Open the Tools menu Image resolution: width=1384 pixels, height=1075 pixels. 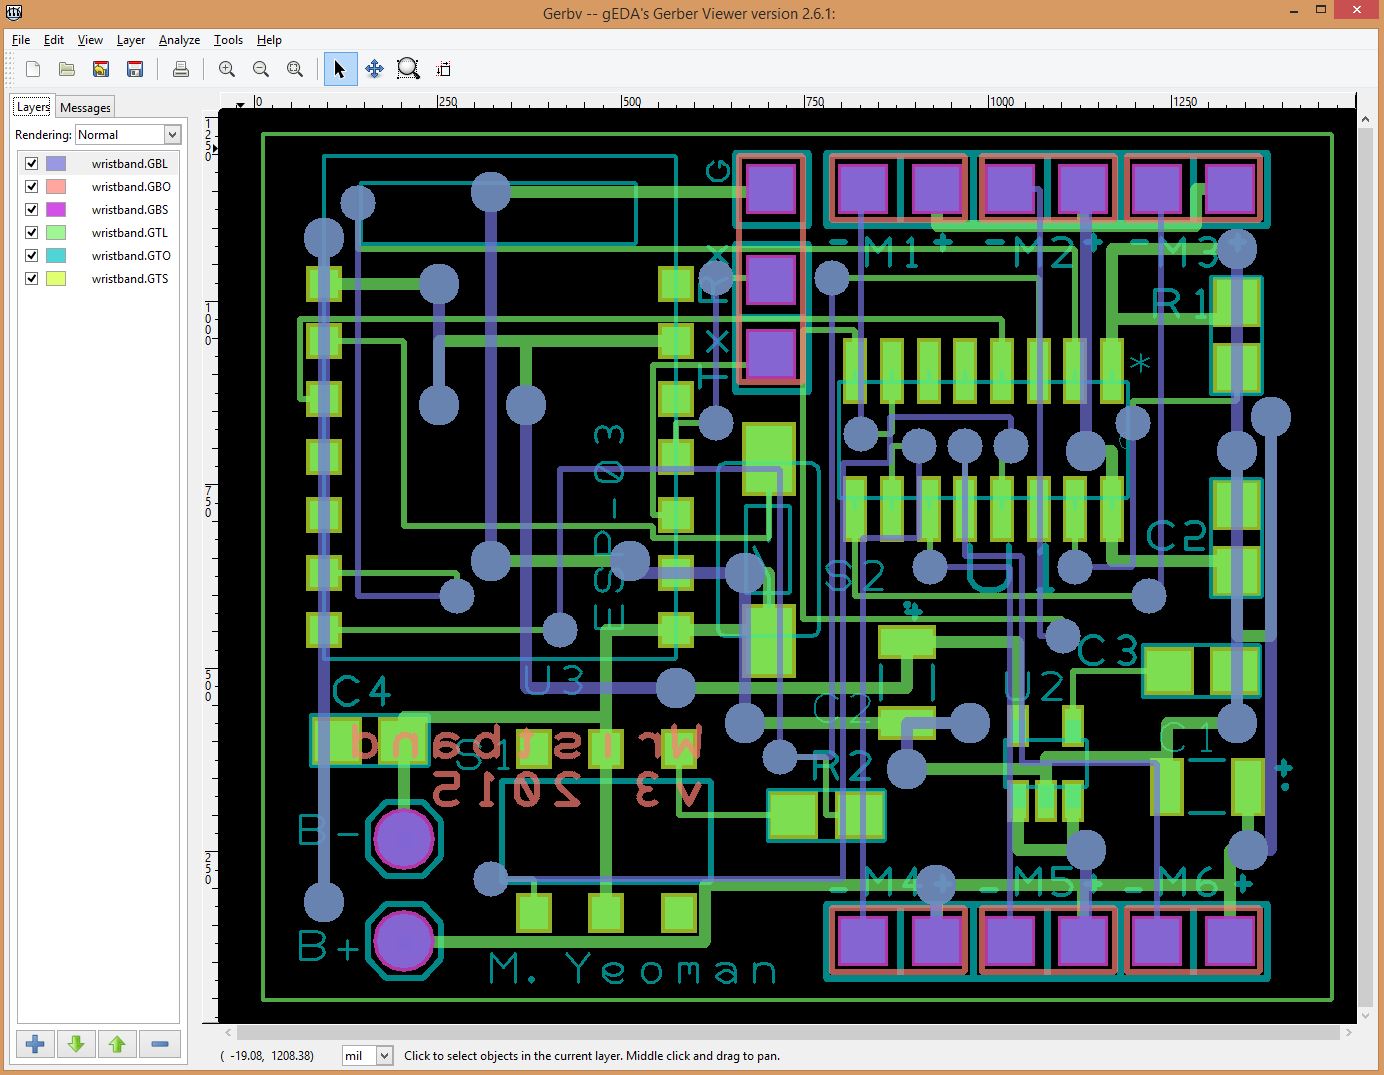pyautogui.click(x=228, y=40)
